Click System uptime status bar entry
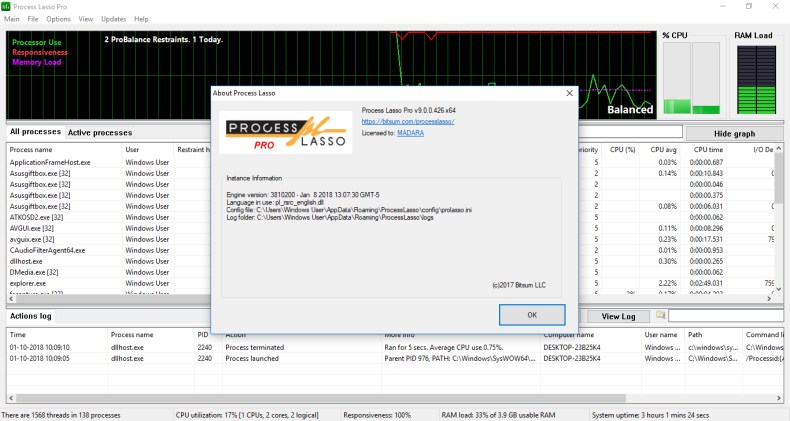This screenshot has width=790, height=421. [x=650, y=415]
